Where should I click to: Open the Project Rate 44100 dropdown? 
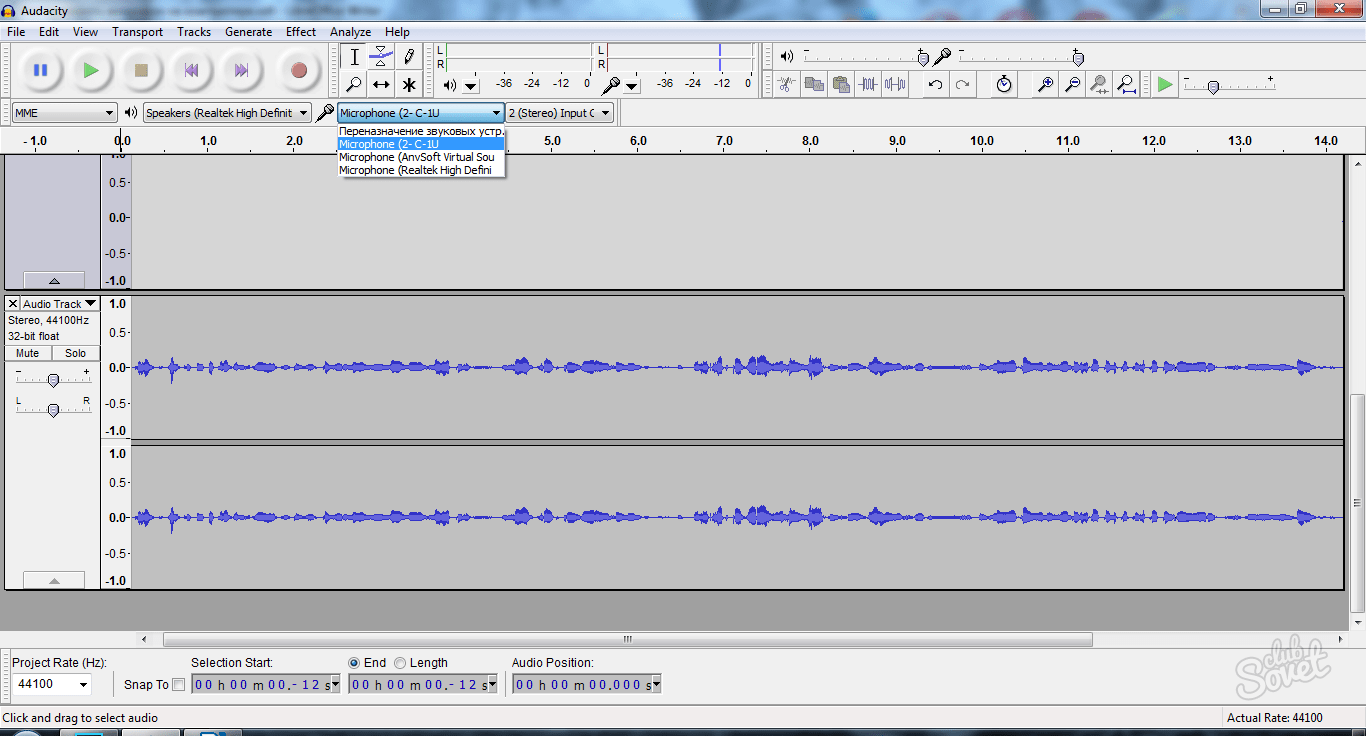click(52, 685)
